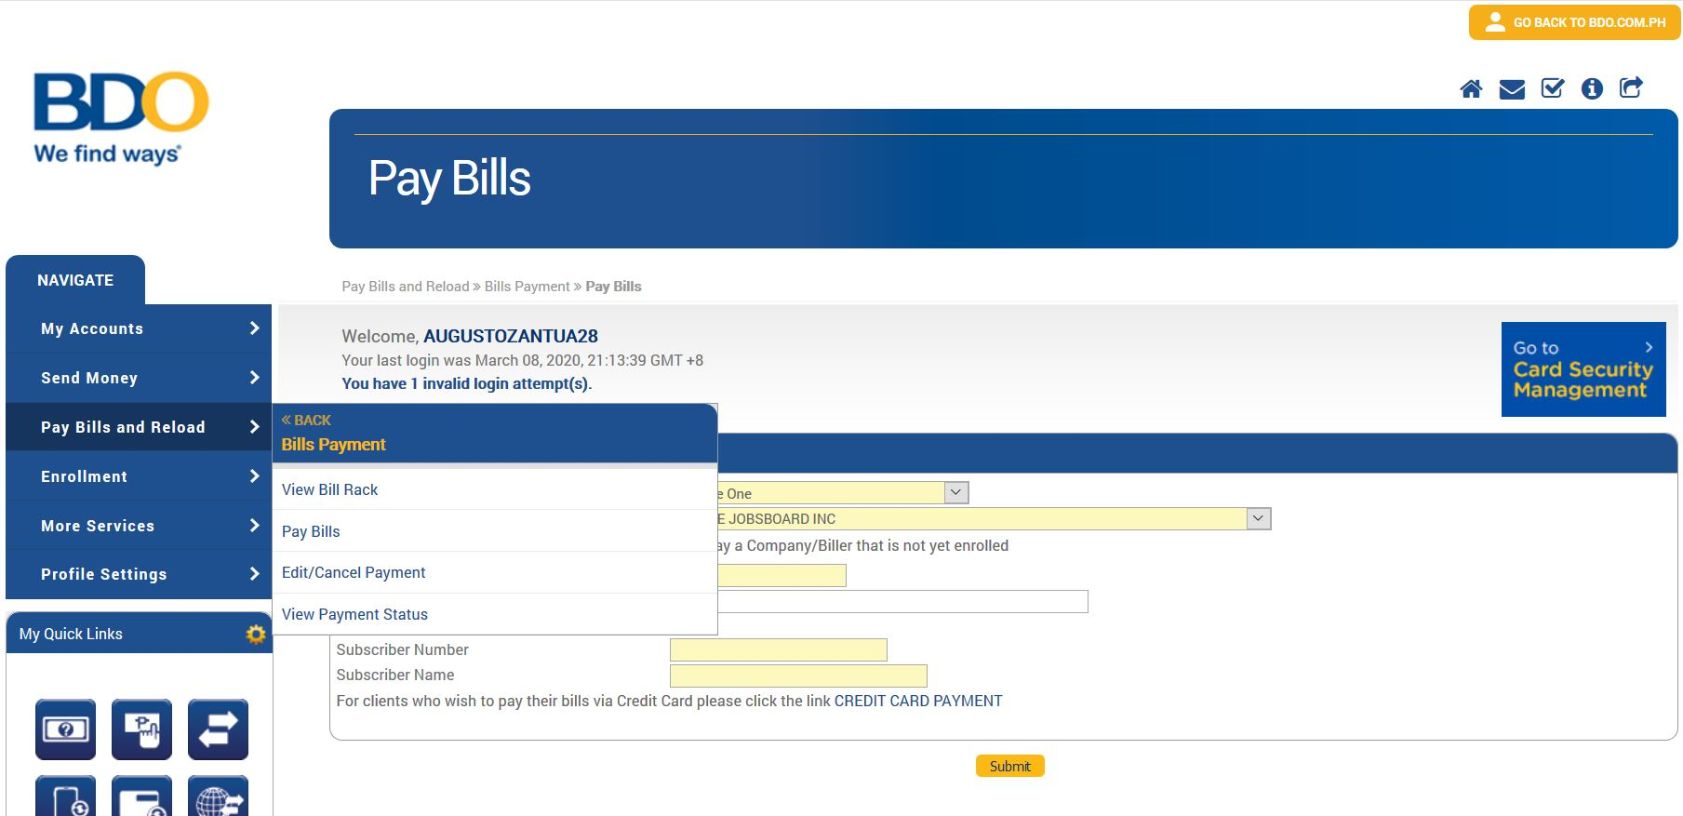1683x816 pixels.
Task: Expand Send Money menu
Action: point(139,378)
